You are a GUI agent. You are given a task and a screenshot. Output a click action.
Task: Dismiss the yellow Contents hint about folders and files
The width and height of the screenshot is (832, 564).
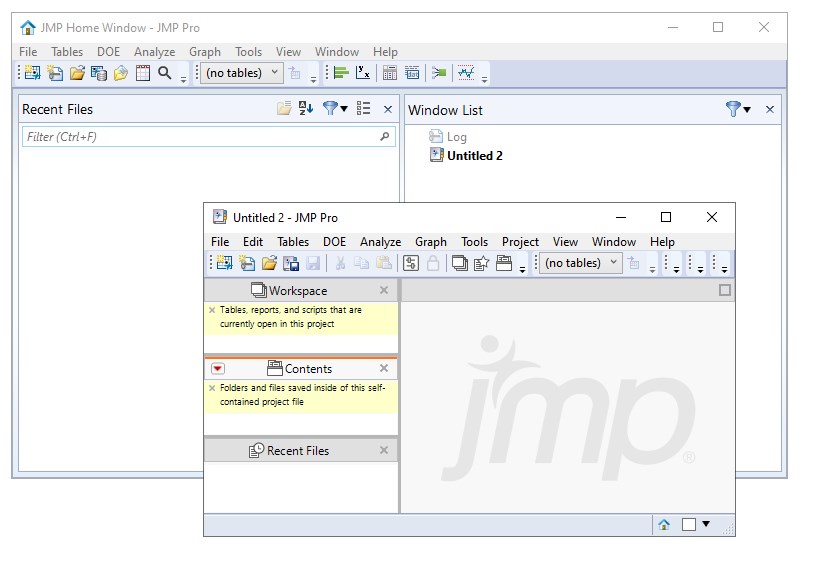point(212,388)
